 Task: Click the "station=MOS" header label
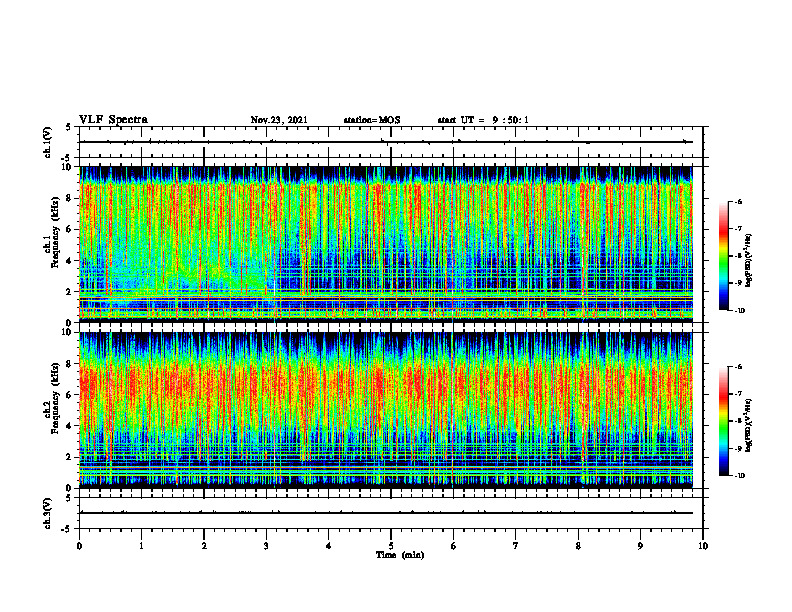coord(372,120)
